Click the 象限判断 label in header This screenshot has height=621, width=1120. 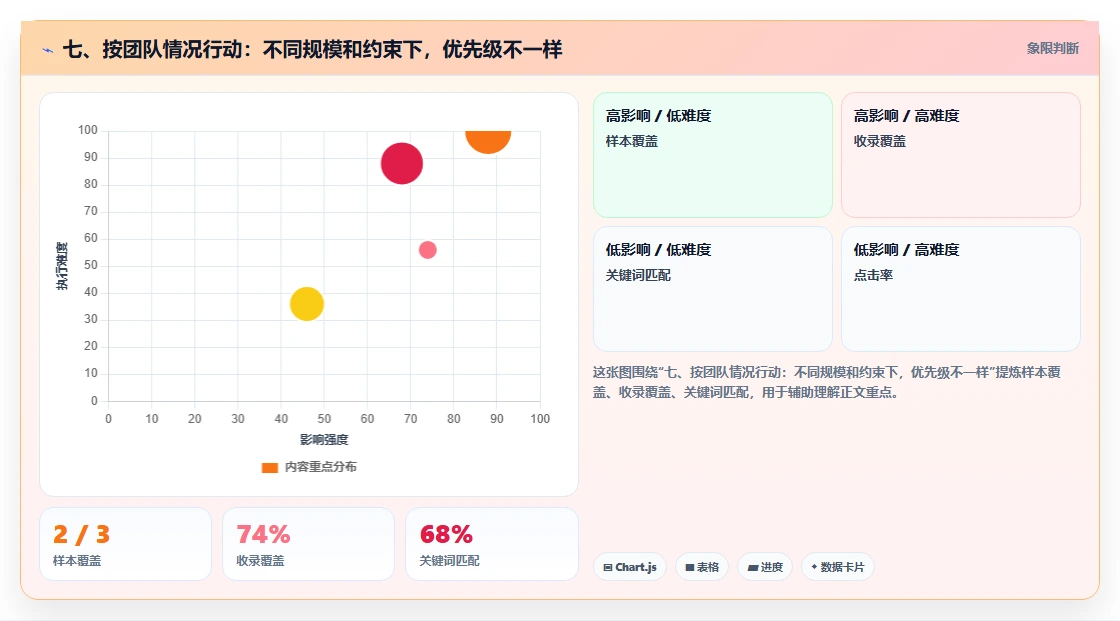point(1052,49)
